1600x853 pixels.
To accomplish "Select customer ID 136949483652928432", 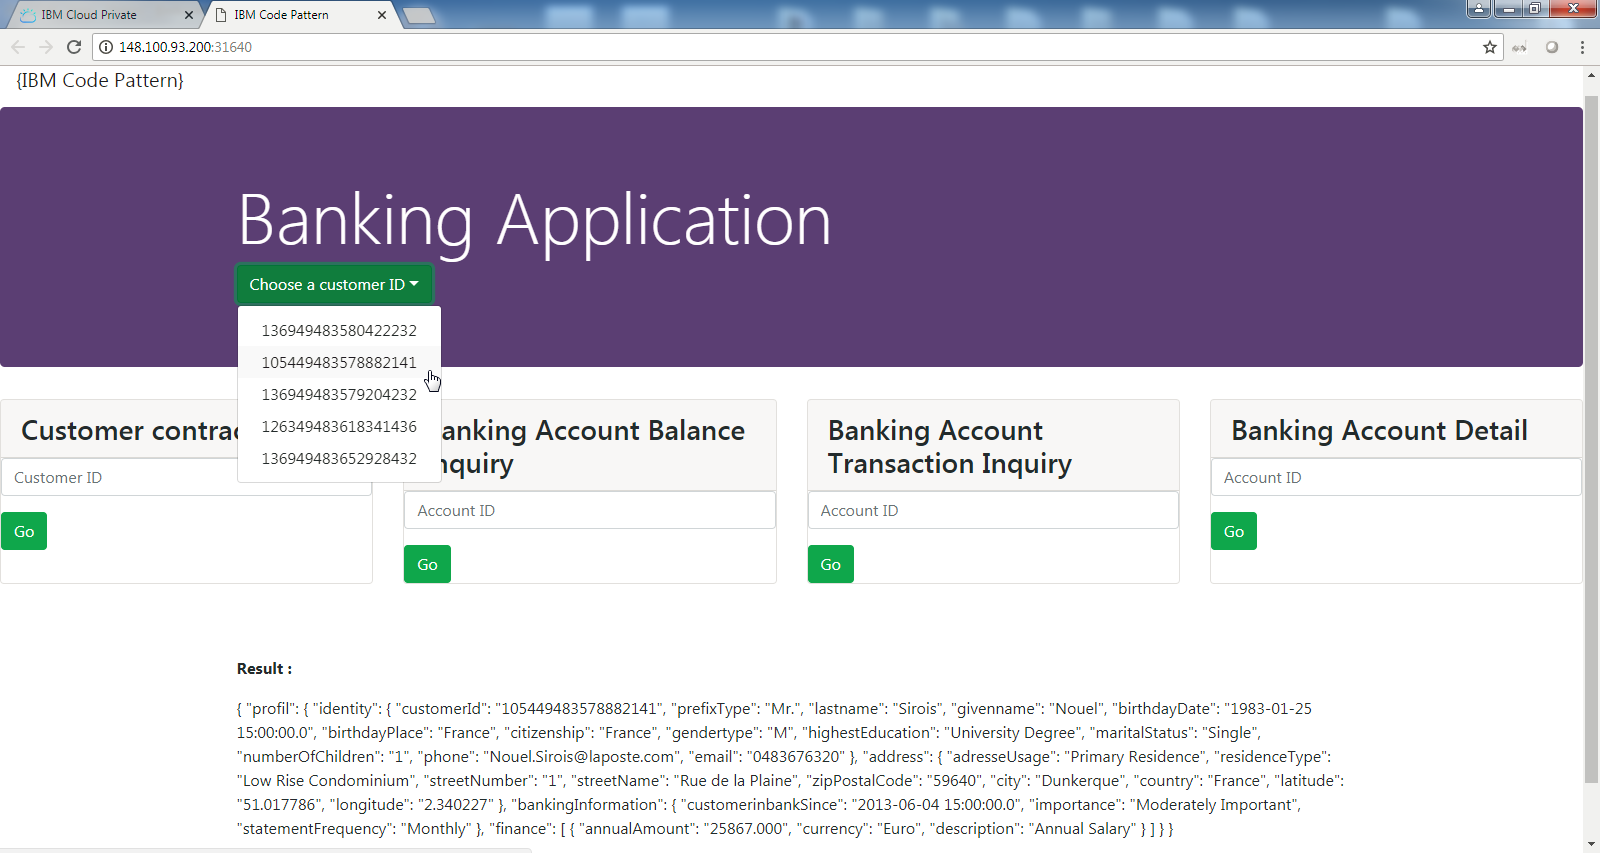I will coord(339,458).
